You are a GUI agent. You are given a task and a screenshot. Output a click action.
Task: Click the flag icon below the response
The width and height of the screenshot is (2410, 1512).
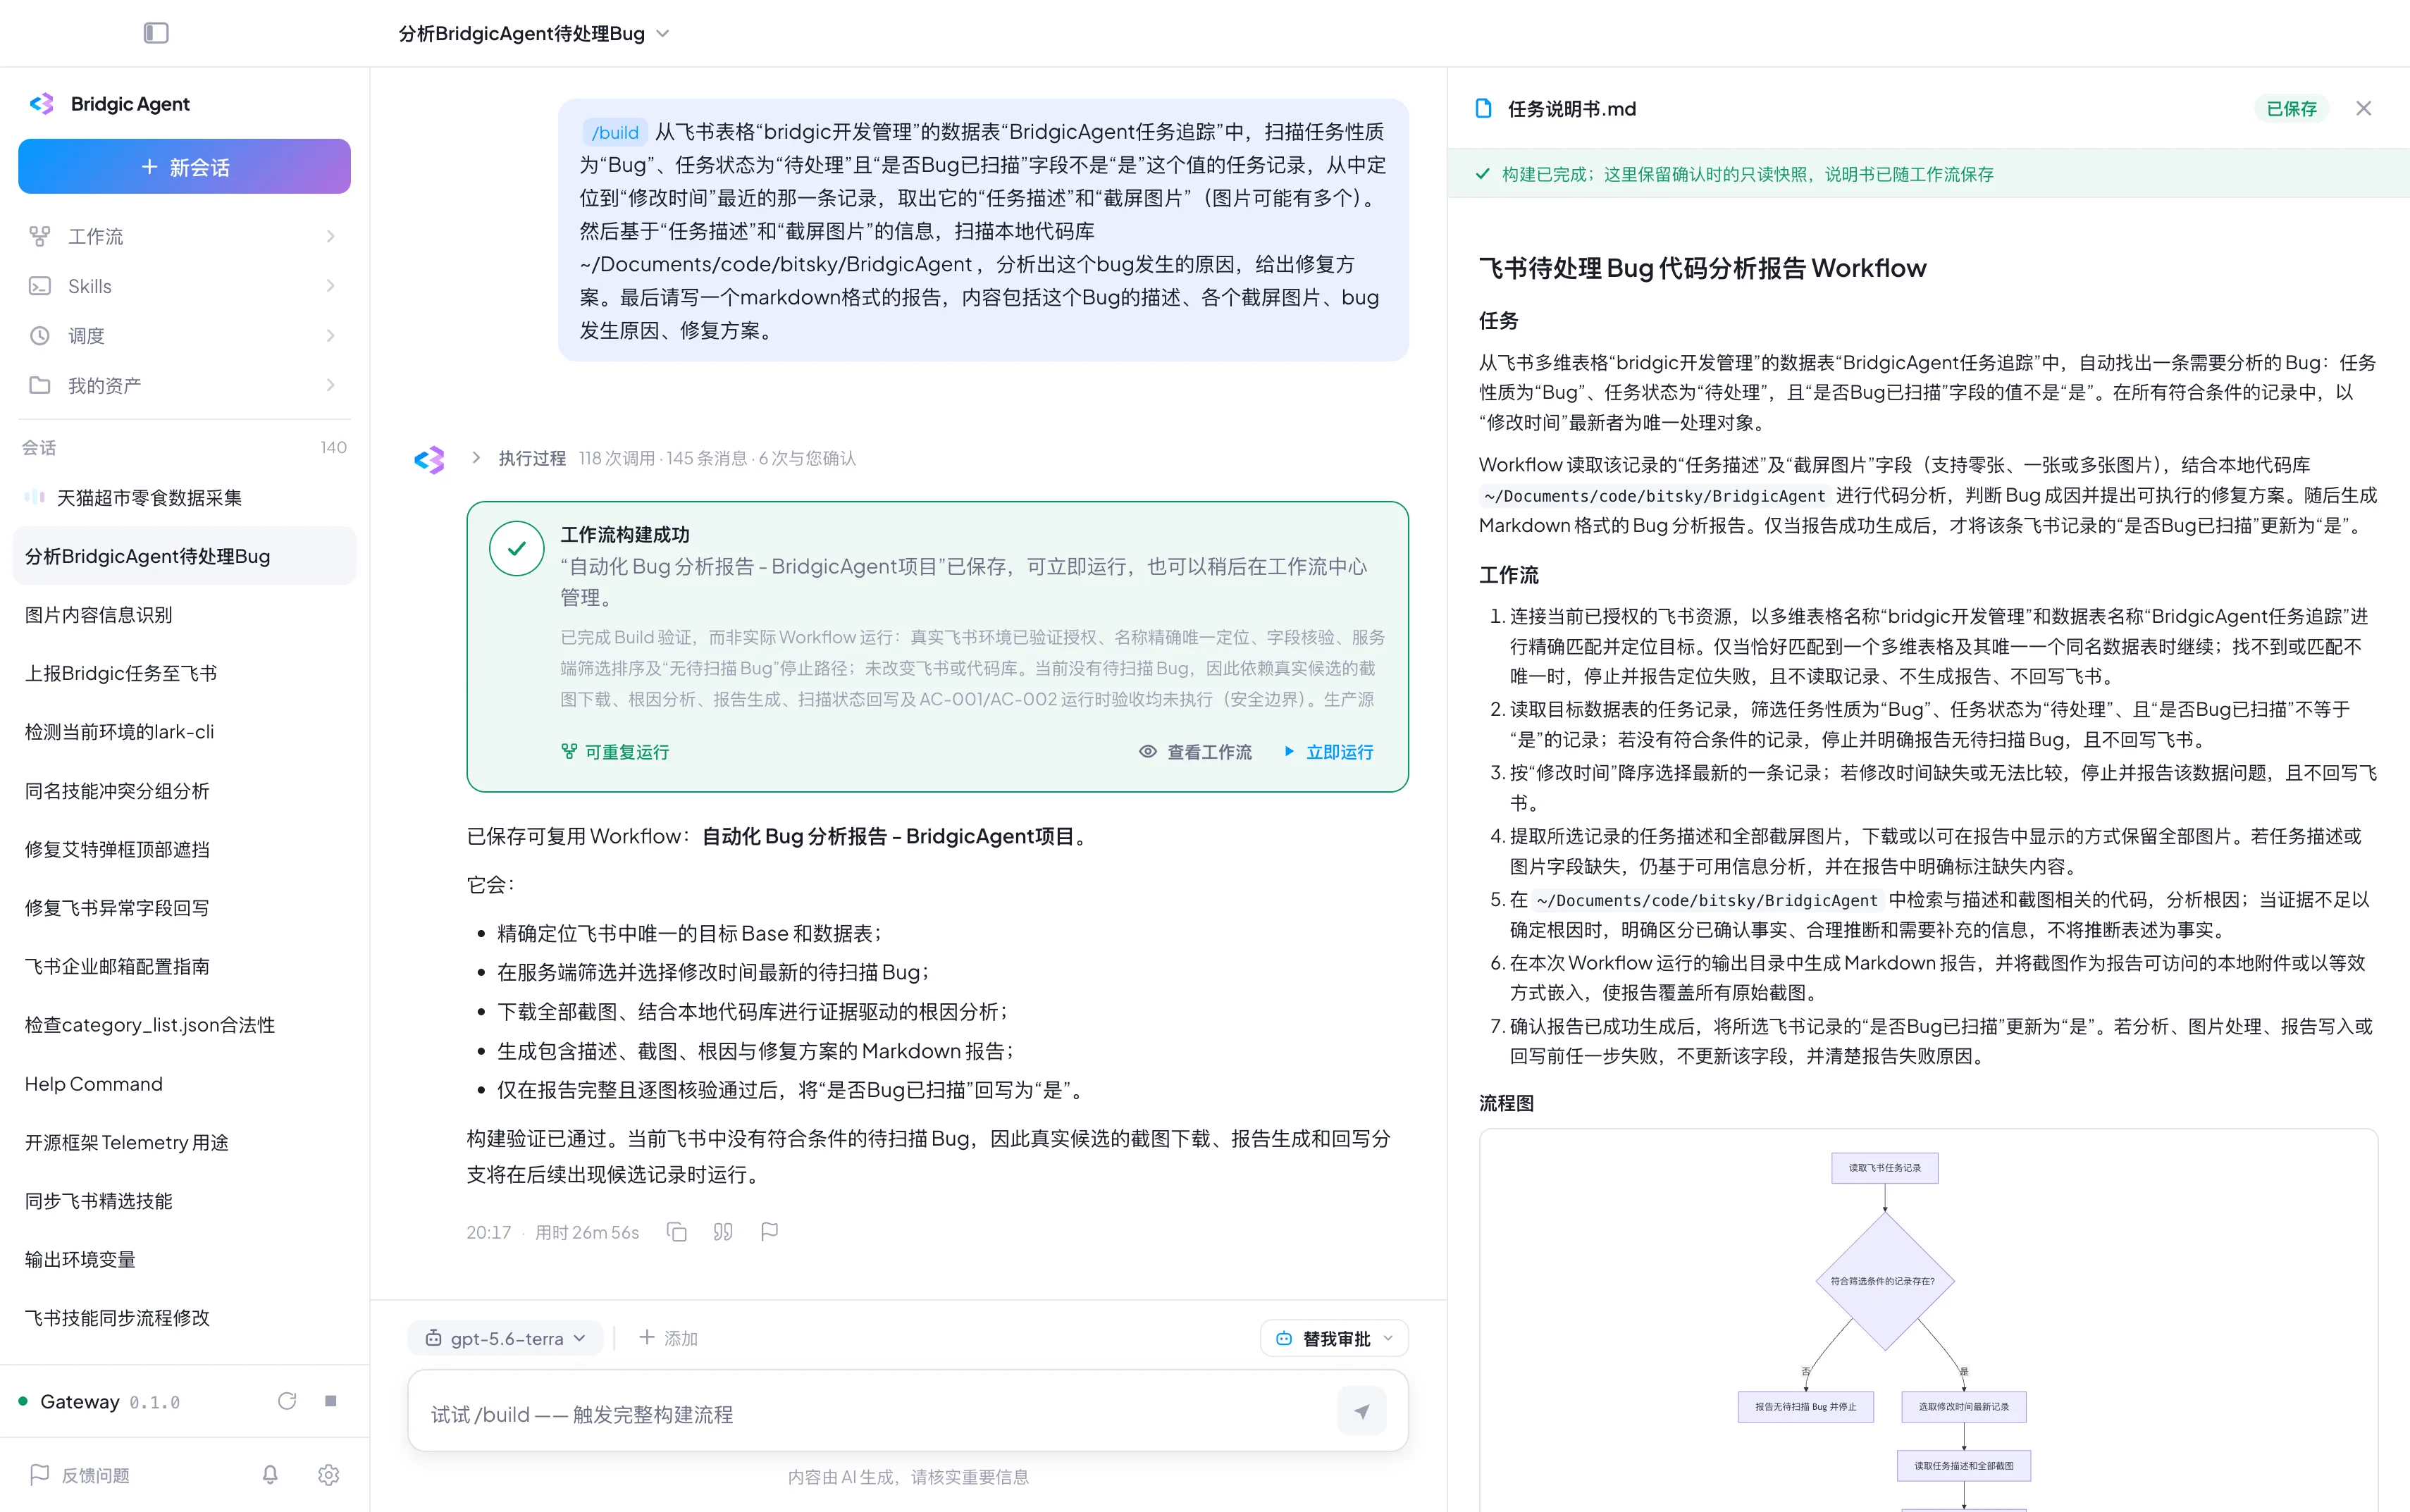coord(769,1232)
